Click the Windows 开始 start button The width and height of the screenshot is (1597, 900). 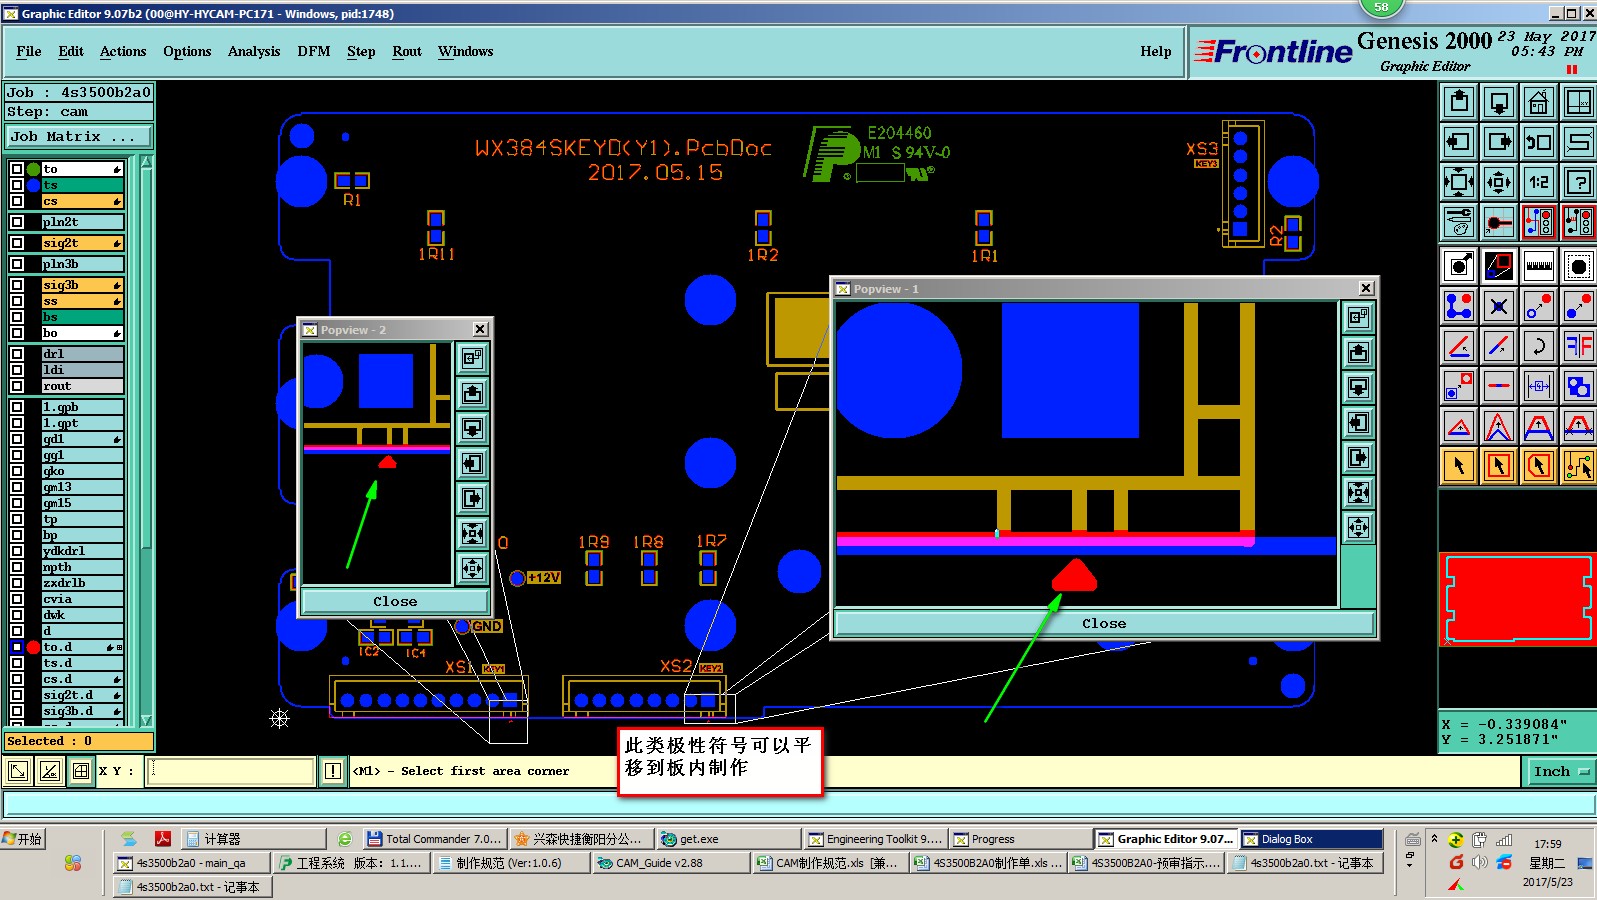click(23, 839)
